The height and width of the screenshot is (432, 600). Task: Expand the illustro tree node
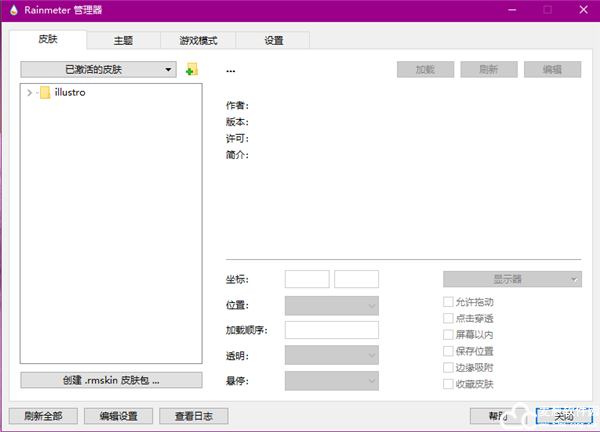pyautogui.click(x=29, y=93)
